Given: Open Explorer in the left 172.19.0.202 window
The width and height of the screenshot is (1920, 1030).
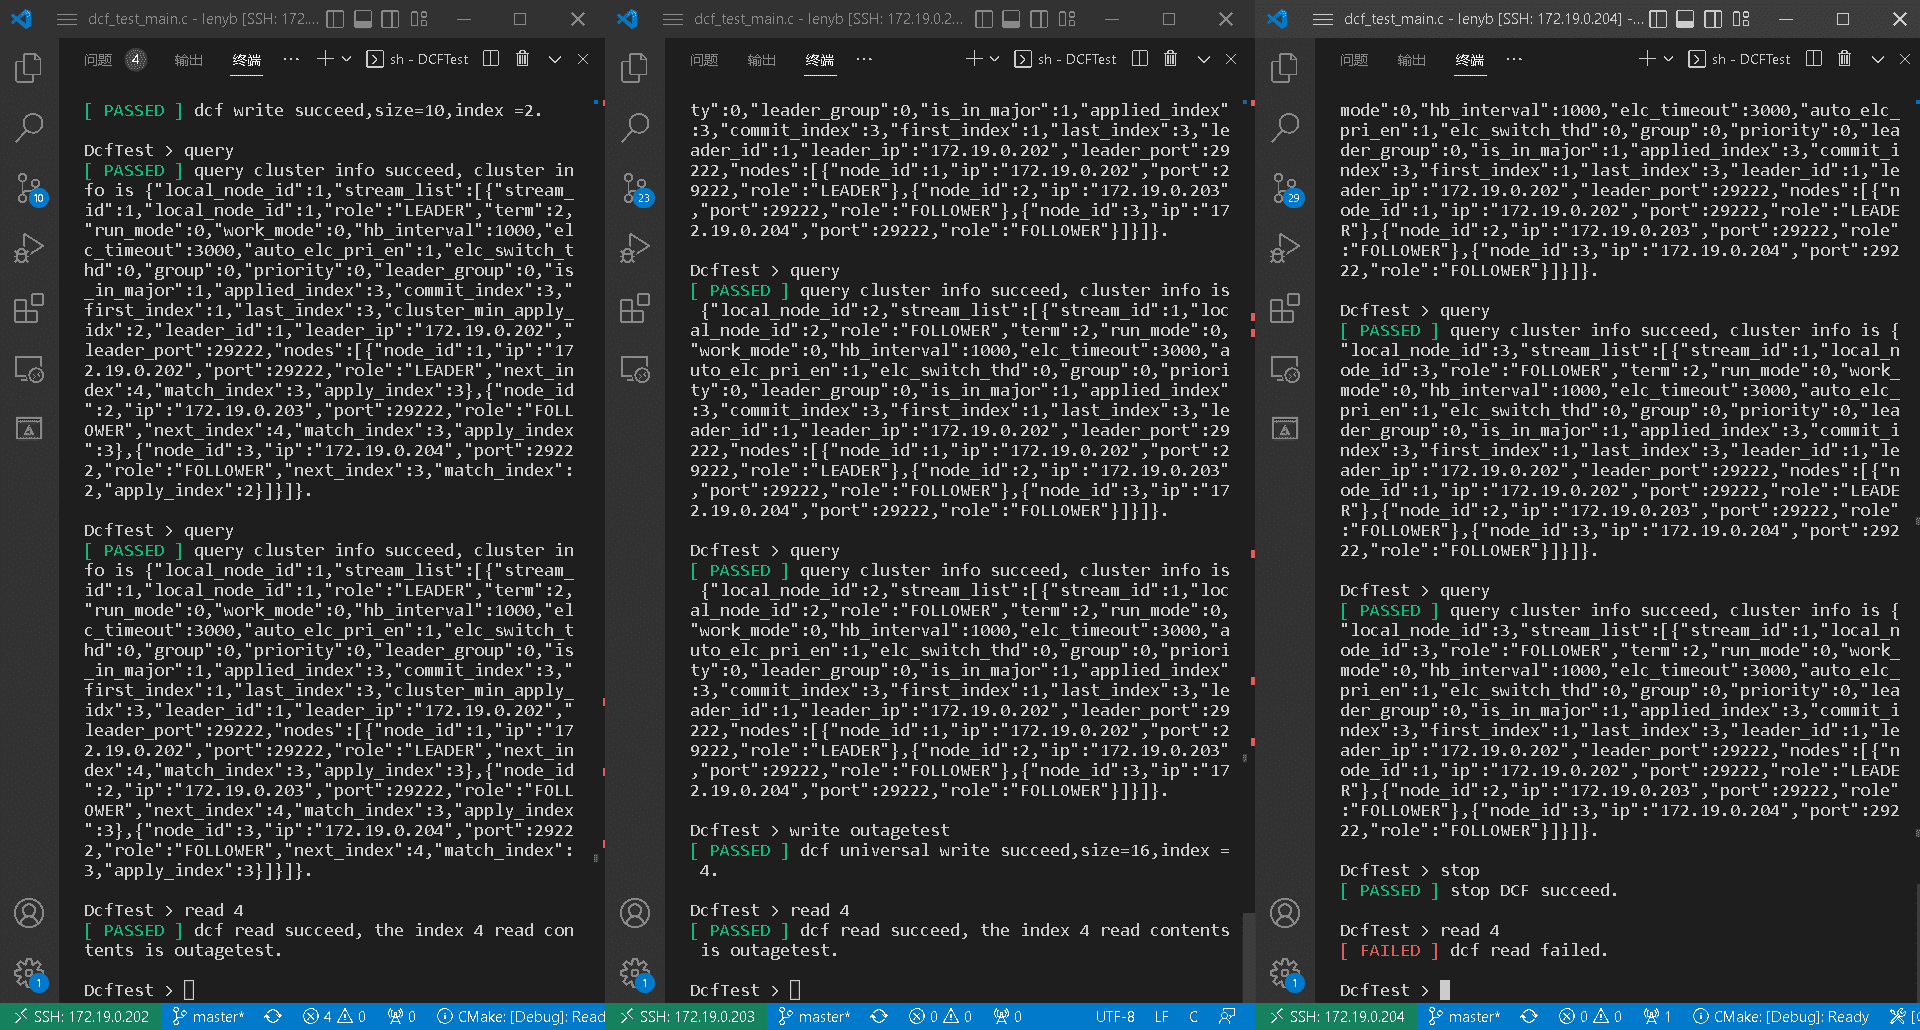Looking at the screenshot, I should (29, 68).
